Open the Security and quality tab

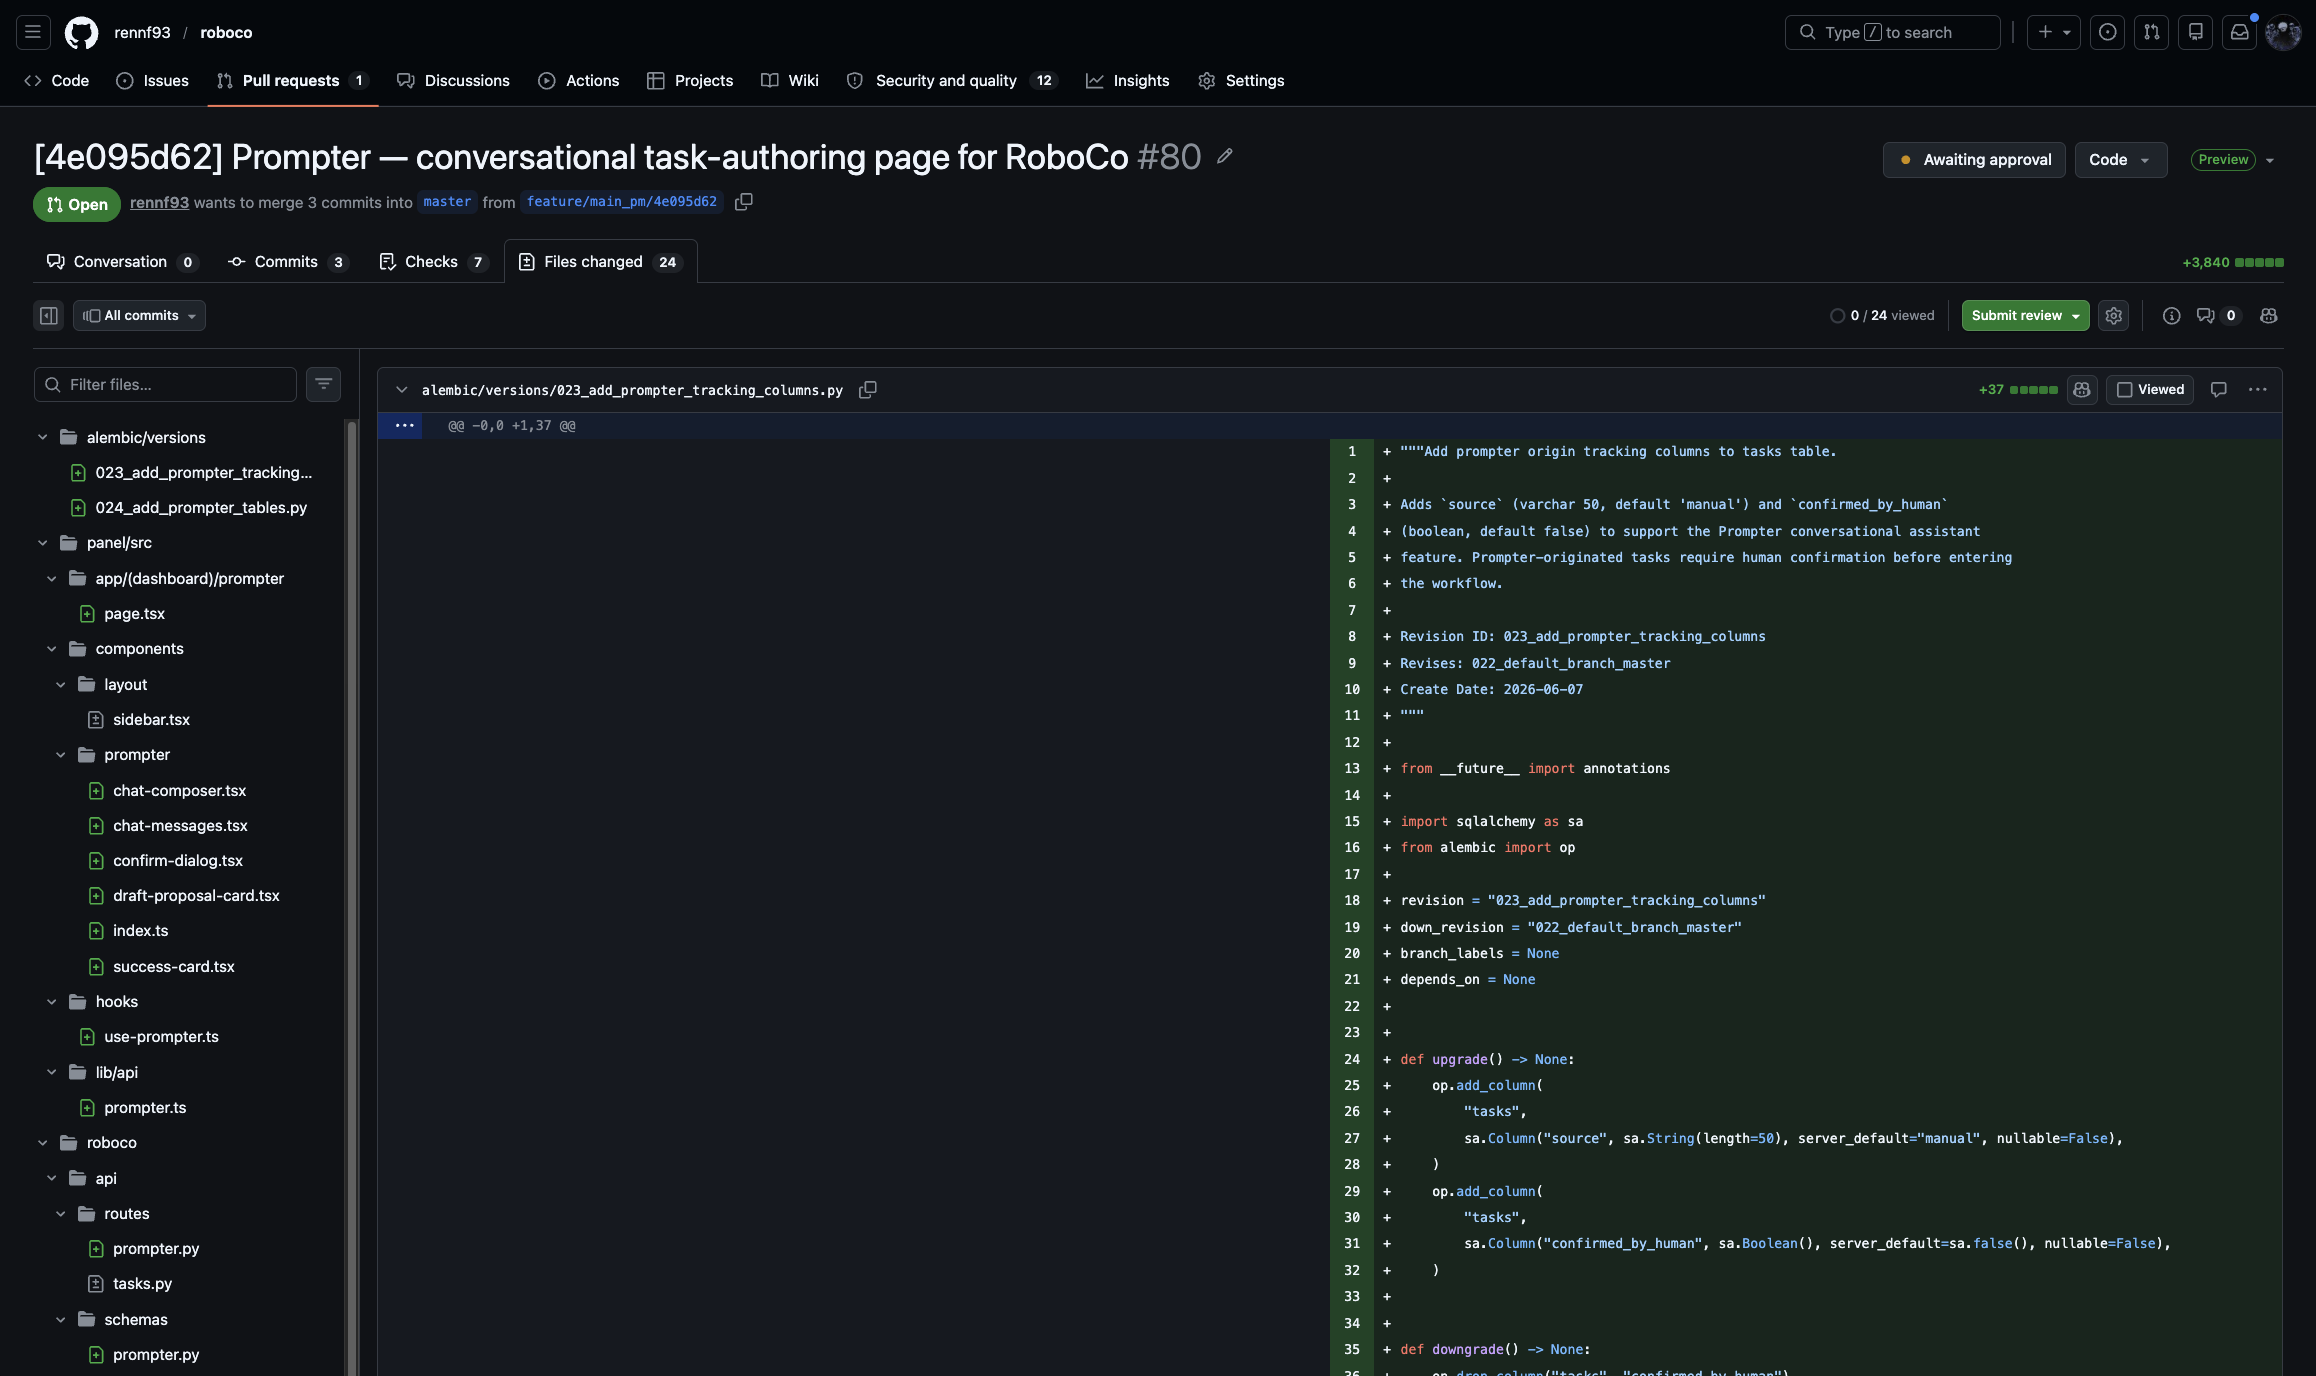coord(952,81)
